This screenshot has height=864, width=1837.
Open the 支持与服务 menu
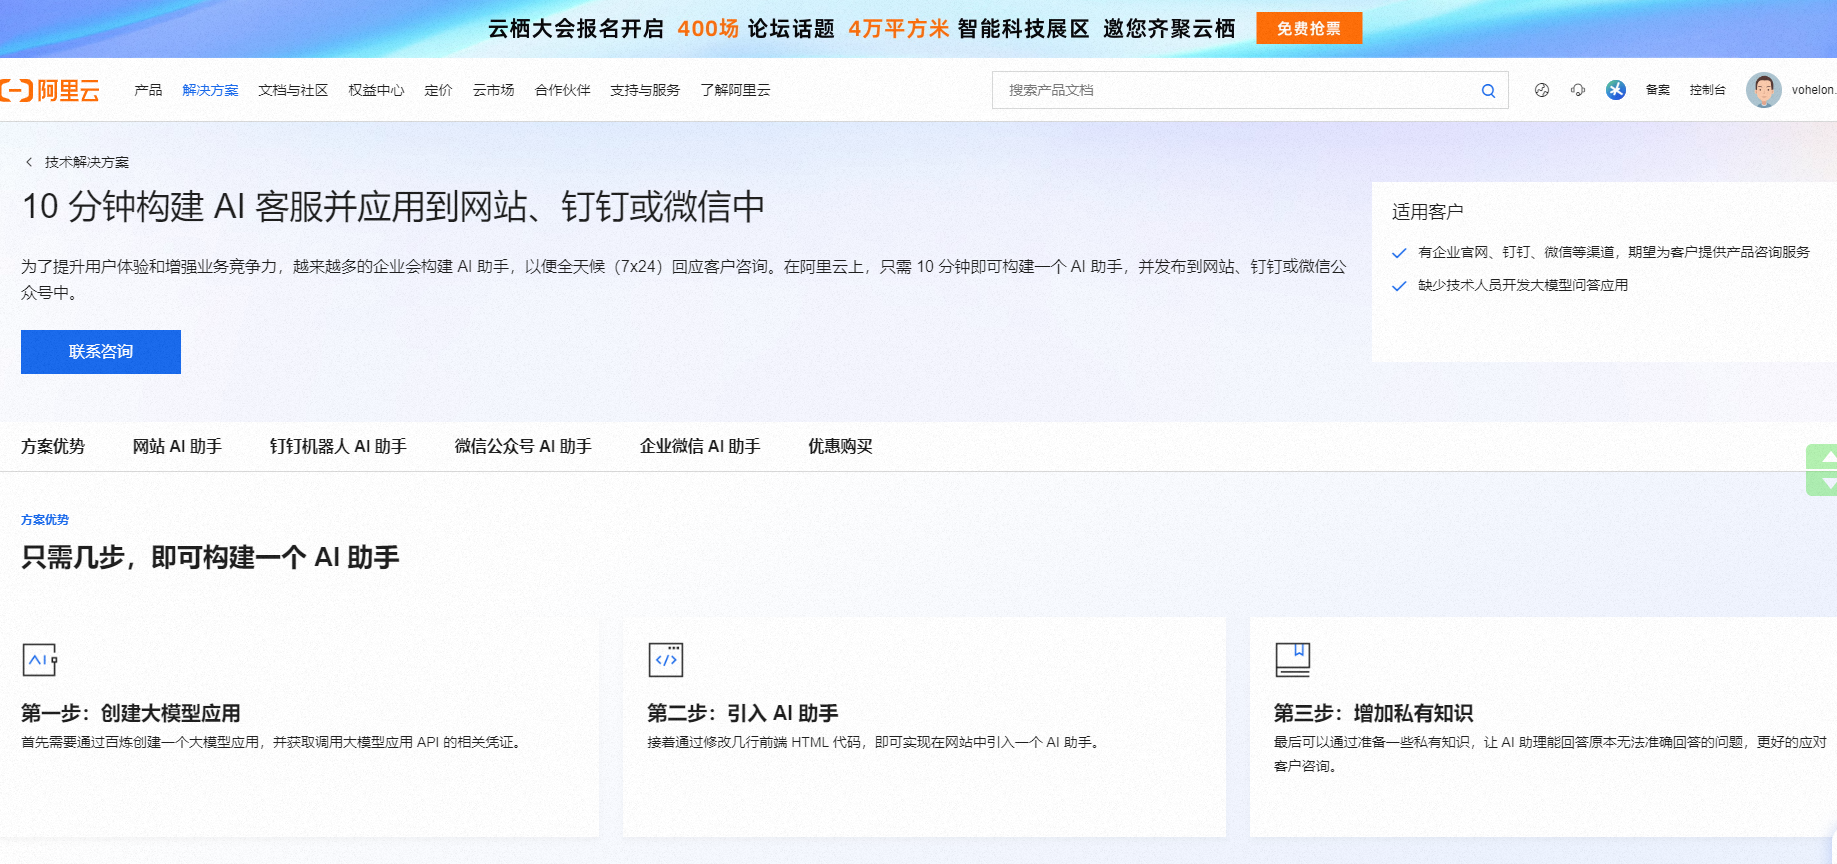click(645, 90)
